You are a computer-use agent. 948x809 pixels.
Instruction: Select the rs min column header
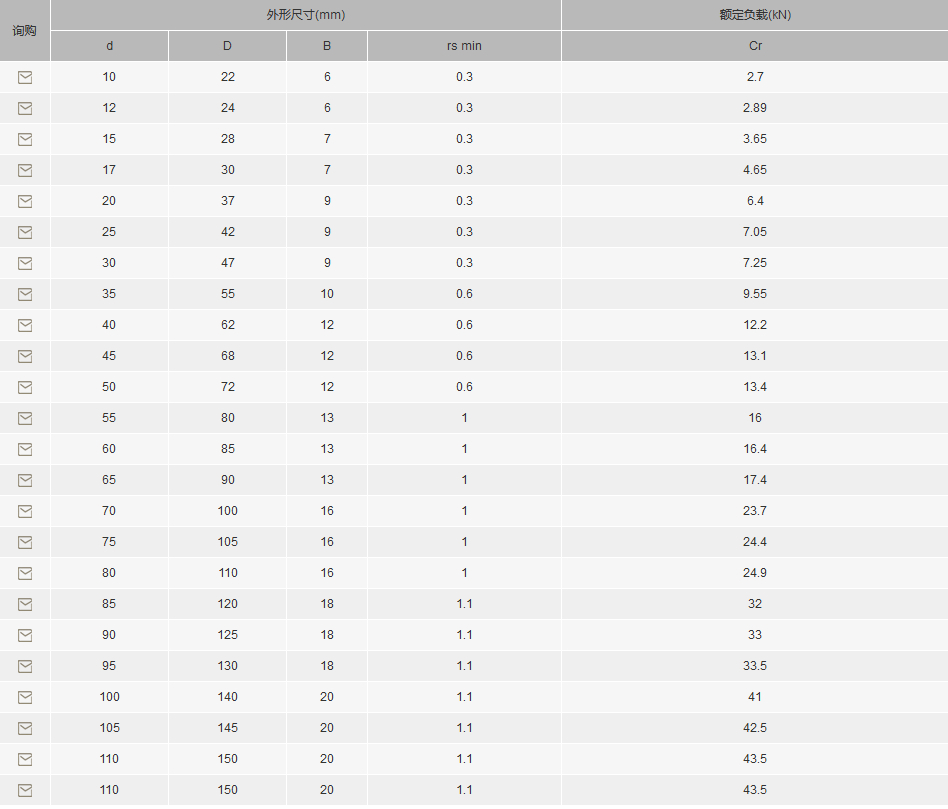[x=464, y=46]
